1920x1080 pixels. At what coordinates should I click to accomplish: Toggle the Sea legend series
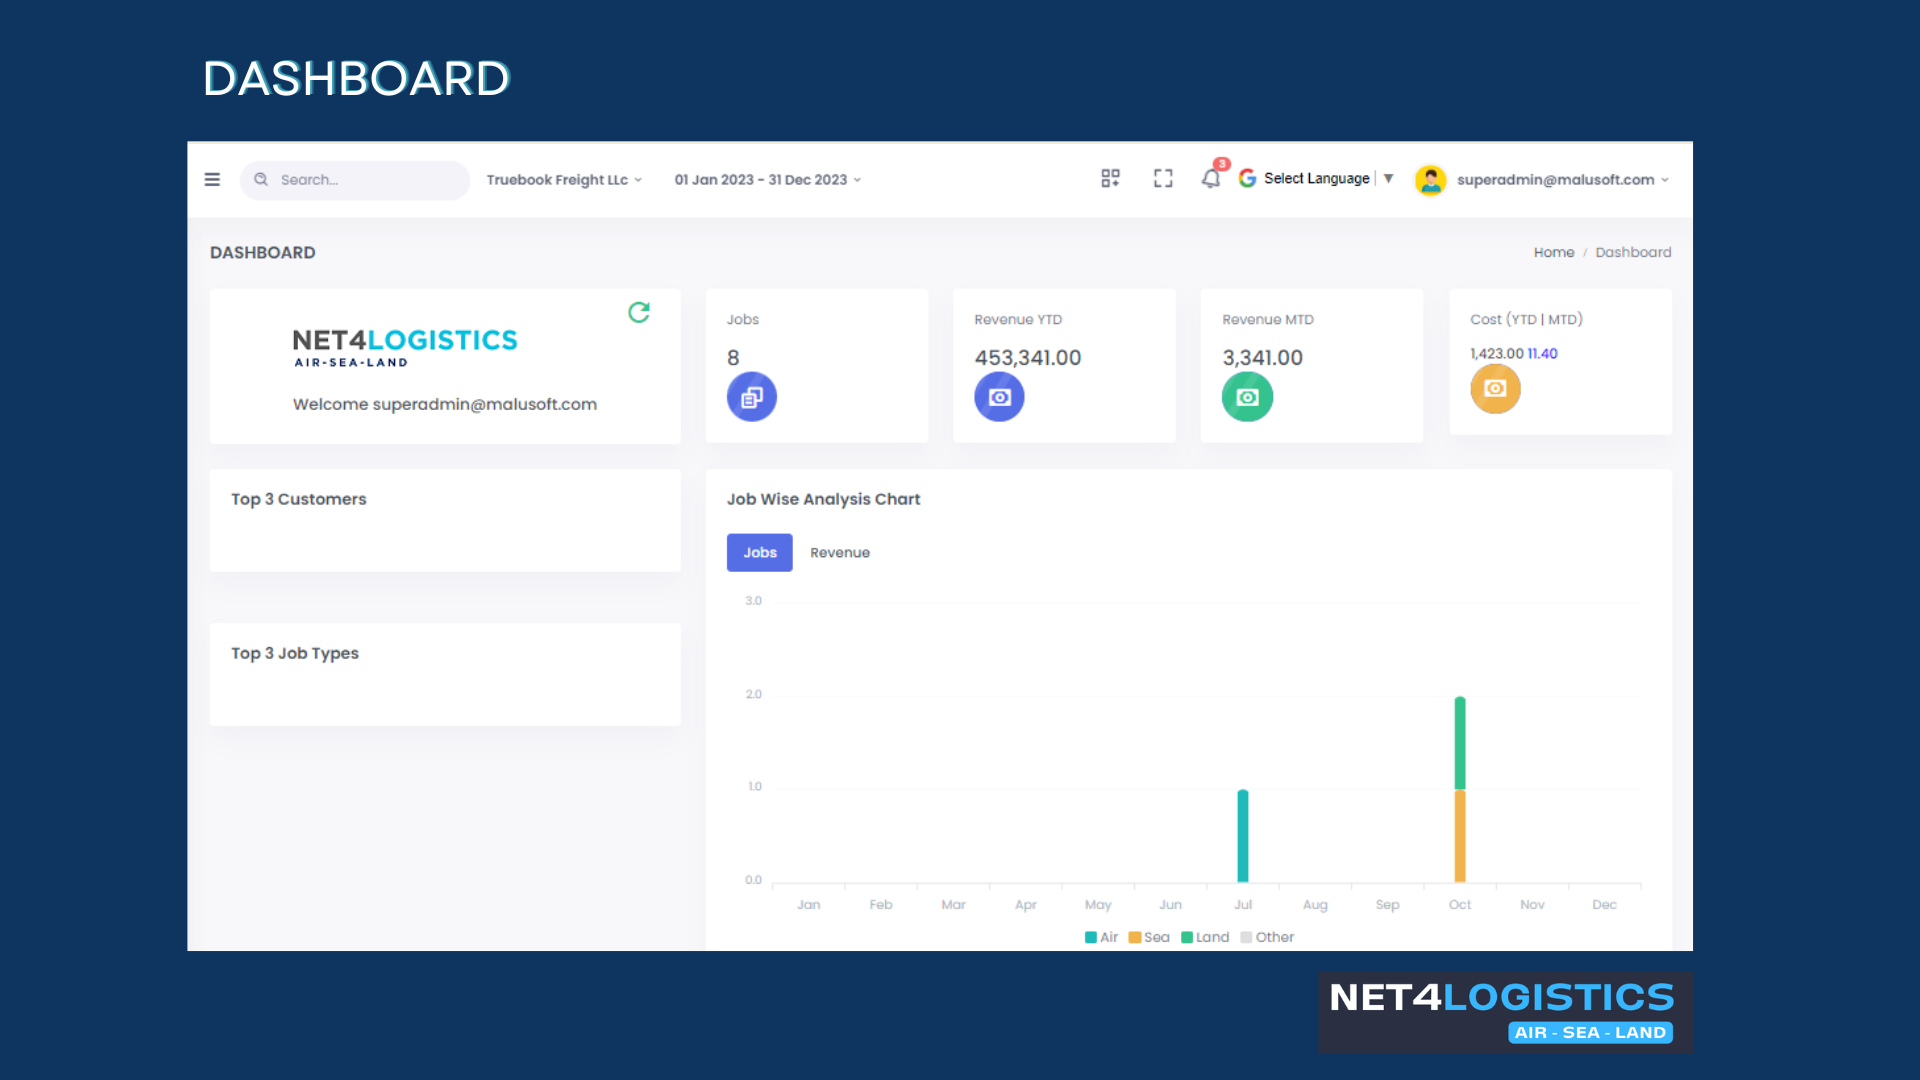[x=1149, y=937]
